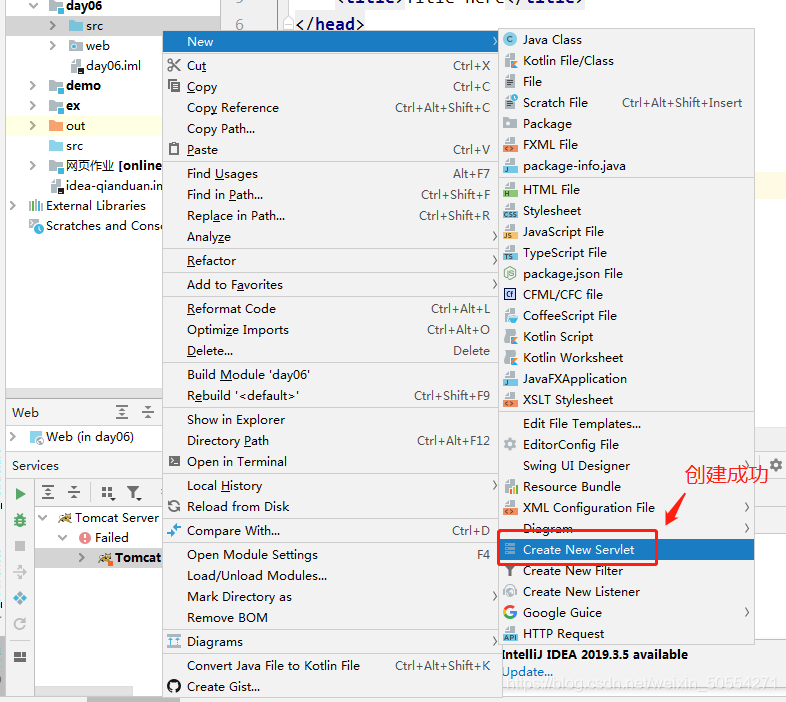
Task: Click Expand All icon in Services toolbar
Action: pos(48,492)
